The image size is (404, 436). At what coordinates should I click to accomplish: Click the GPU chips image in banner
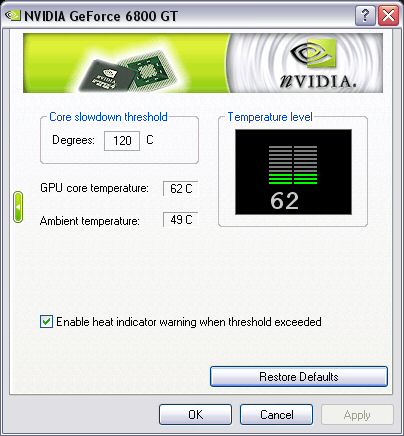click(x=130, y=71)
